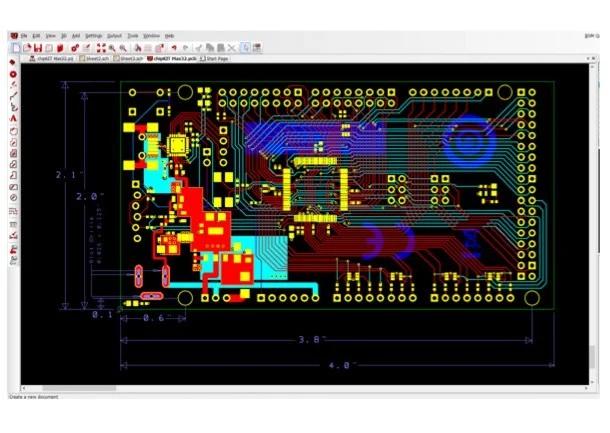Open the Edit menu

[36, 36]
